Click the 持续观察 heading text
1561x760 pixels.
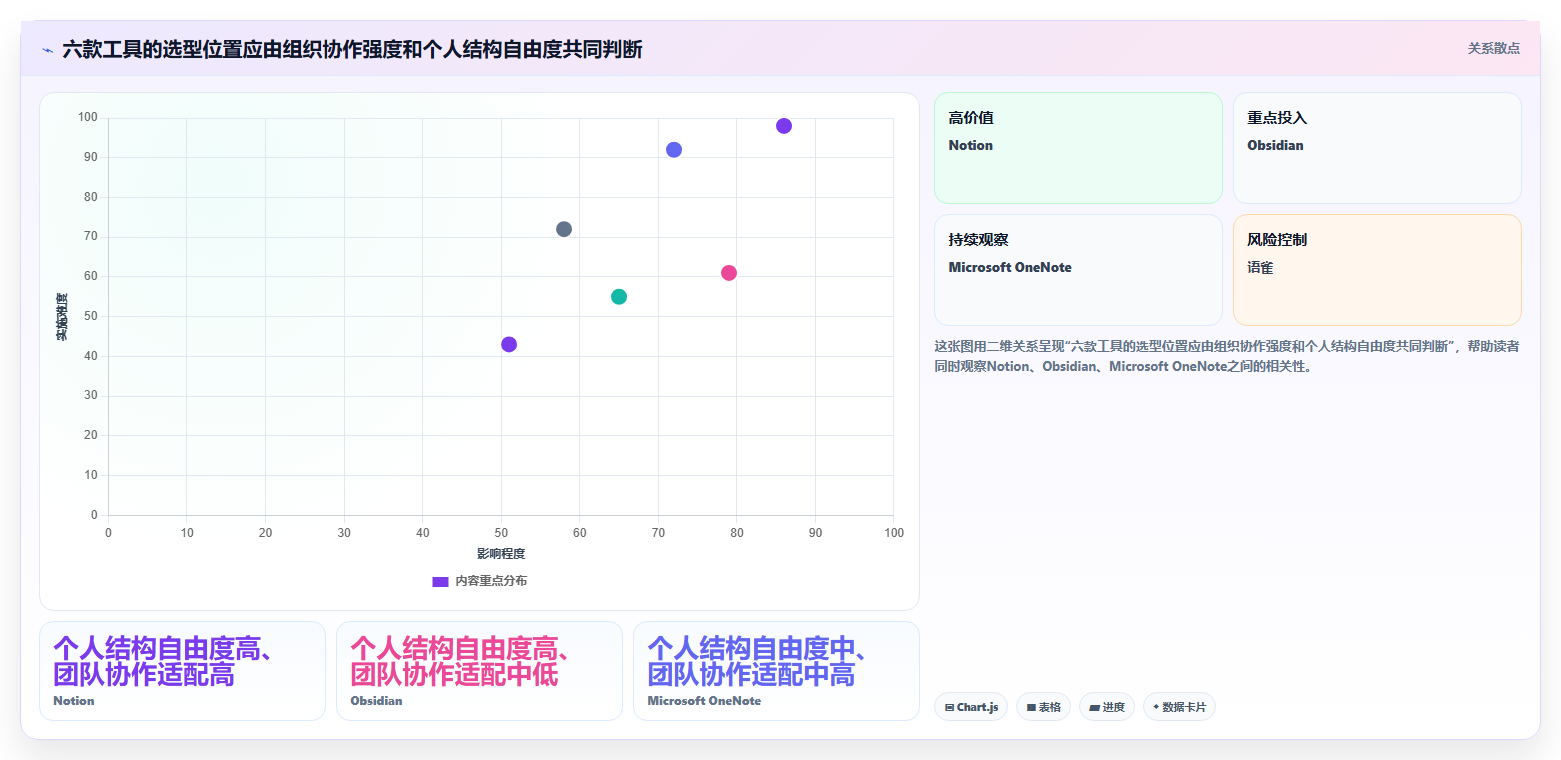[978, 240]
